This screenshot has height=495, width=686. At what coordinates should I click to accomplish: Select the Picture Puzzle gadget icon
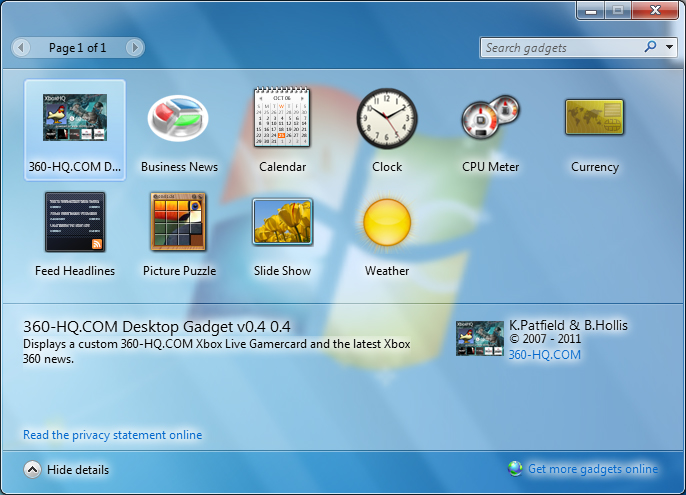(178, 222)
